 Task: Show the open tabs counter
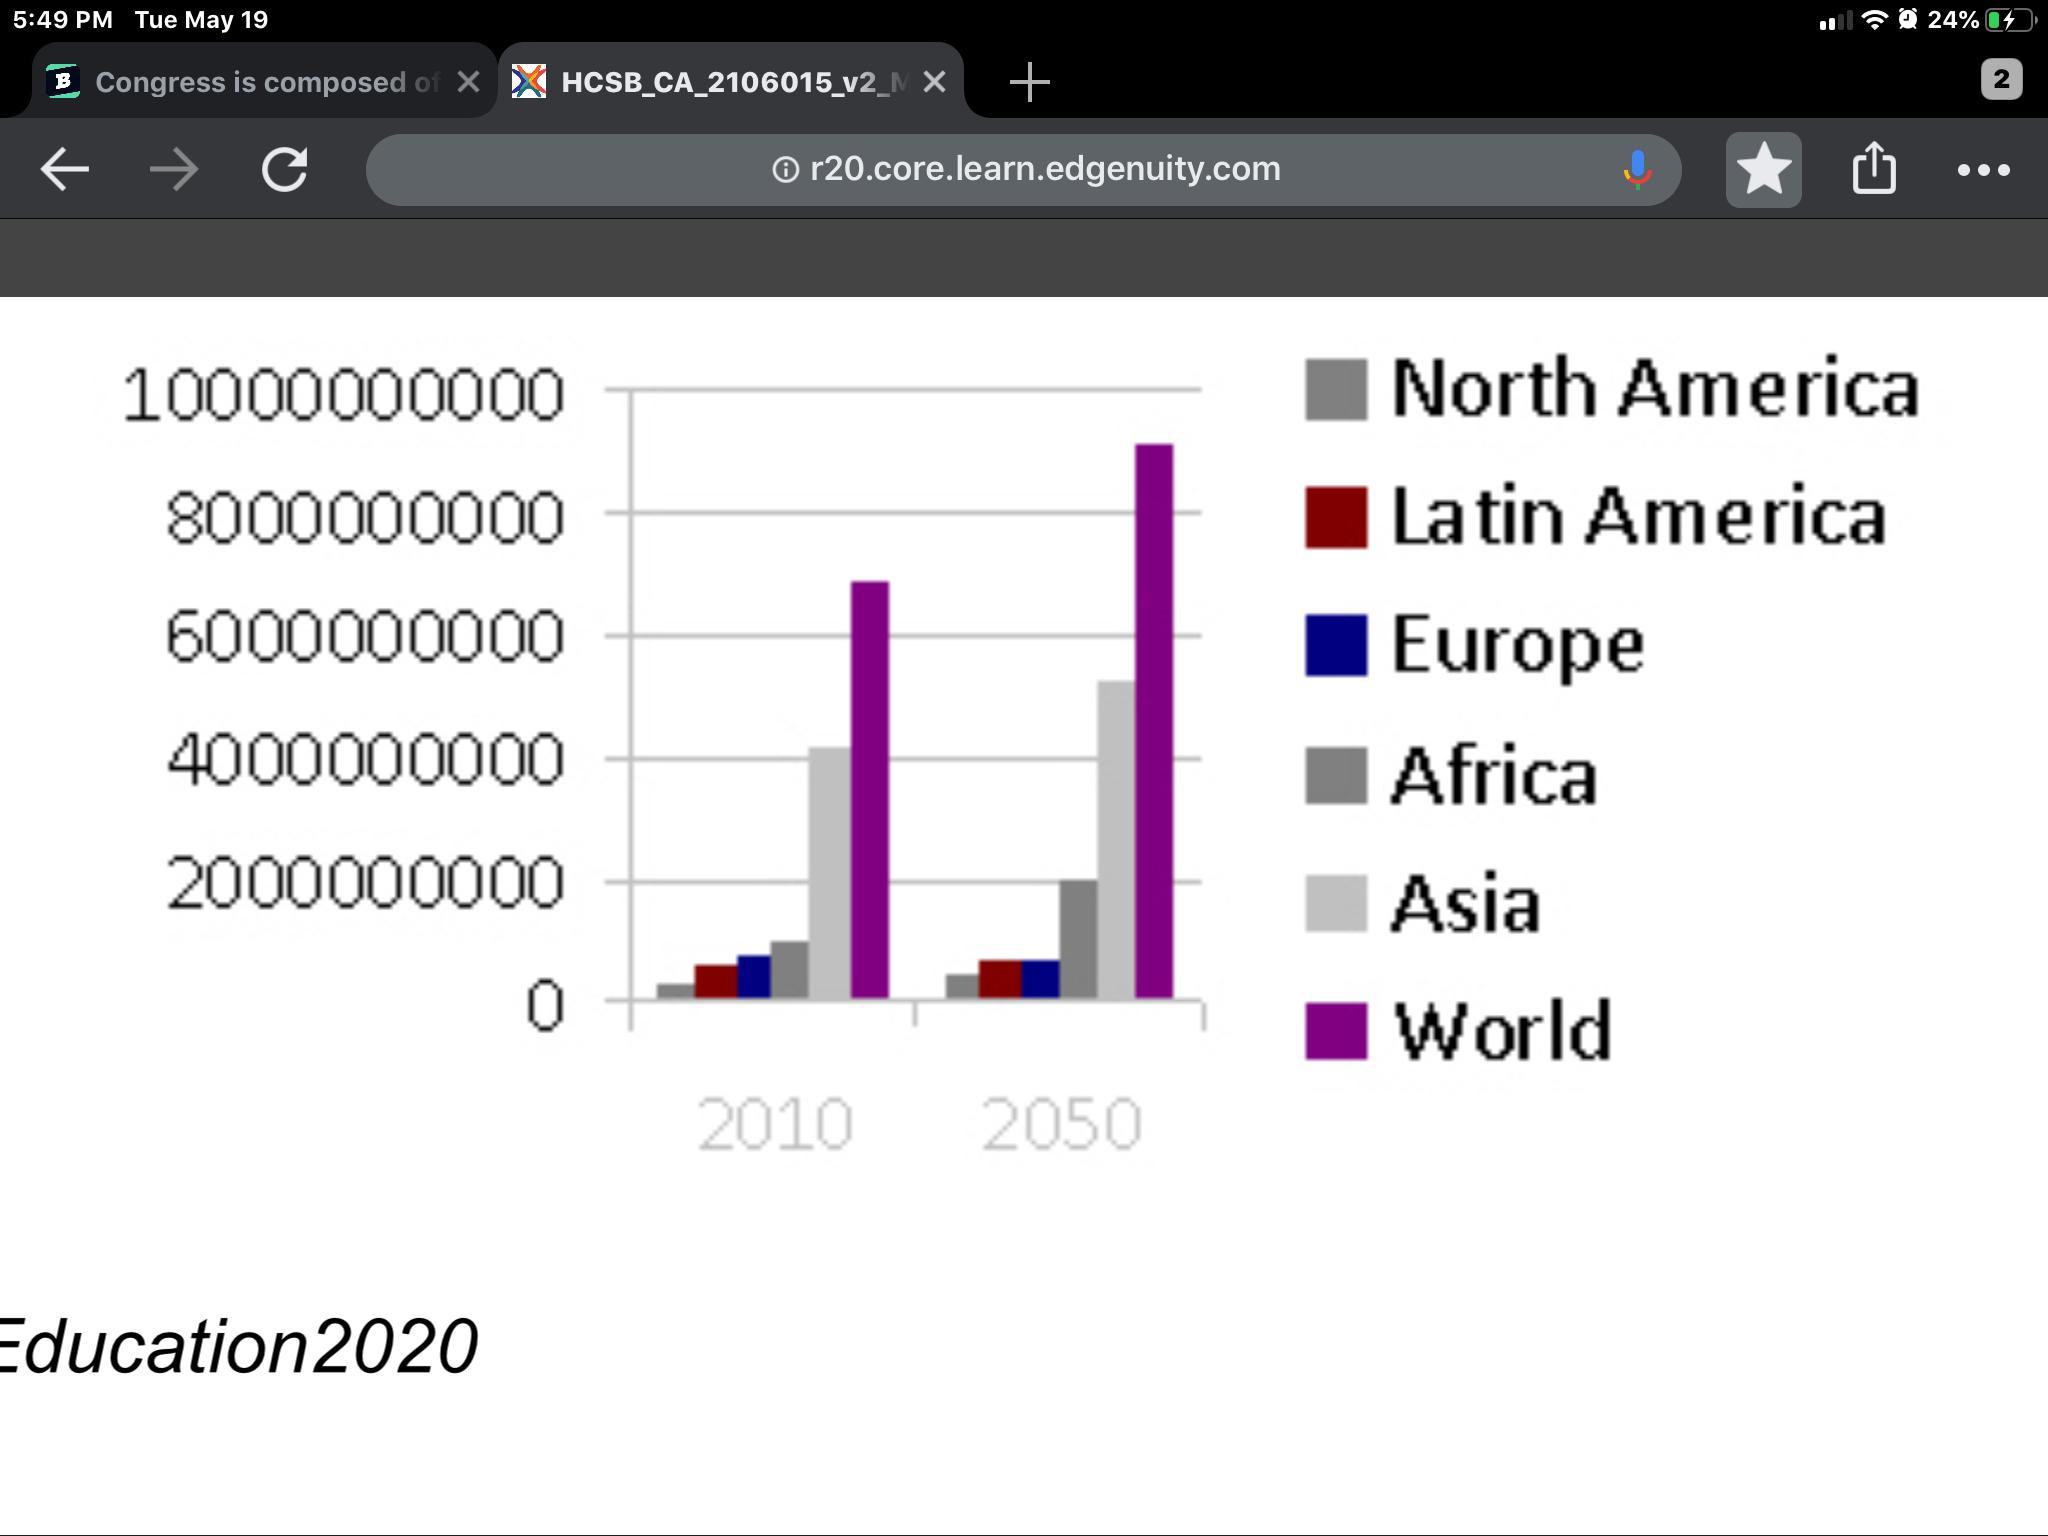click(x=2001, y=80)
